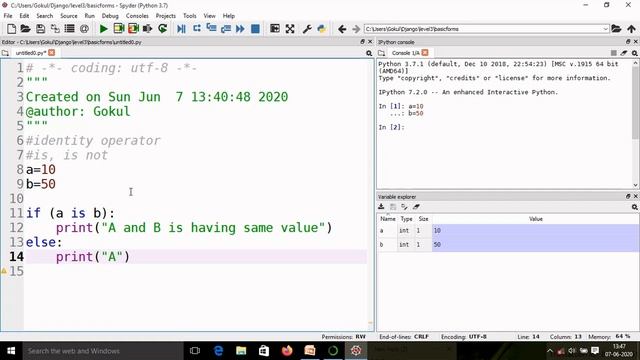The height and width of the screenshot is (360, 640).
Task: Open the Projects menu
Action: [165, 16]
